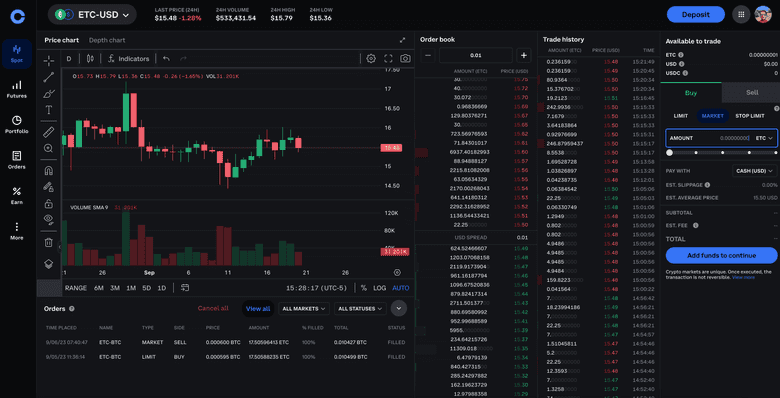Select the trend line drawing tool
The image size is (780, 398).
tap(49, 77)
